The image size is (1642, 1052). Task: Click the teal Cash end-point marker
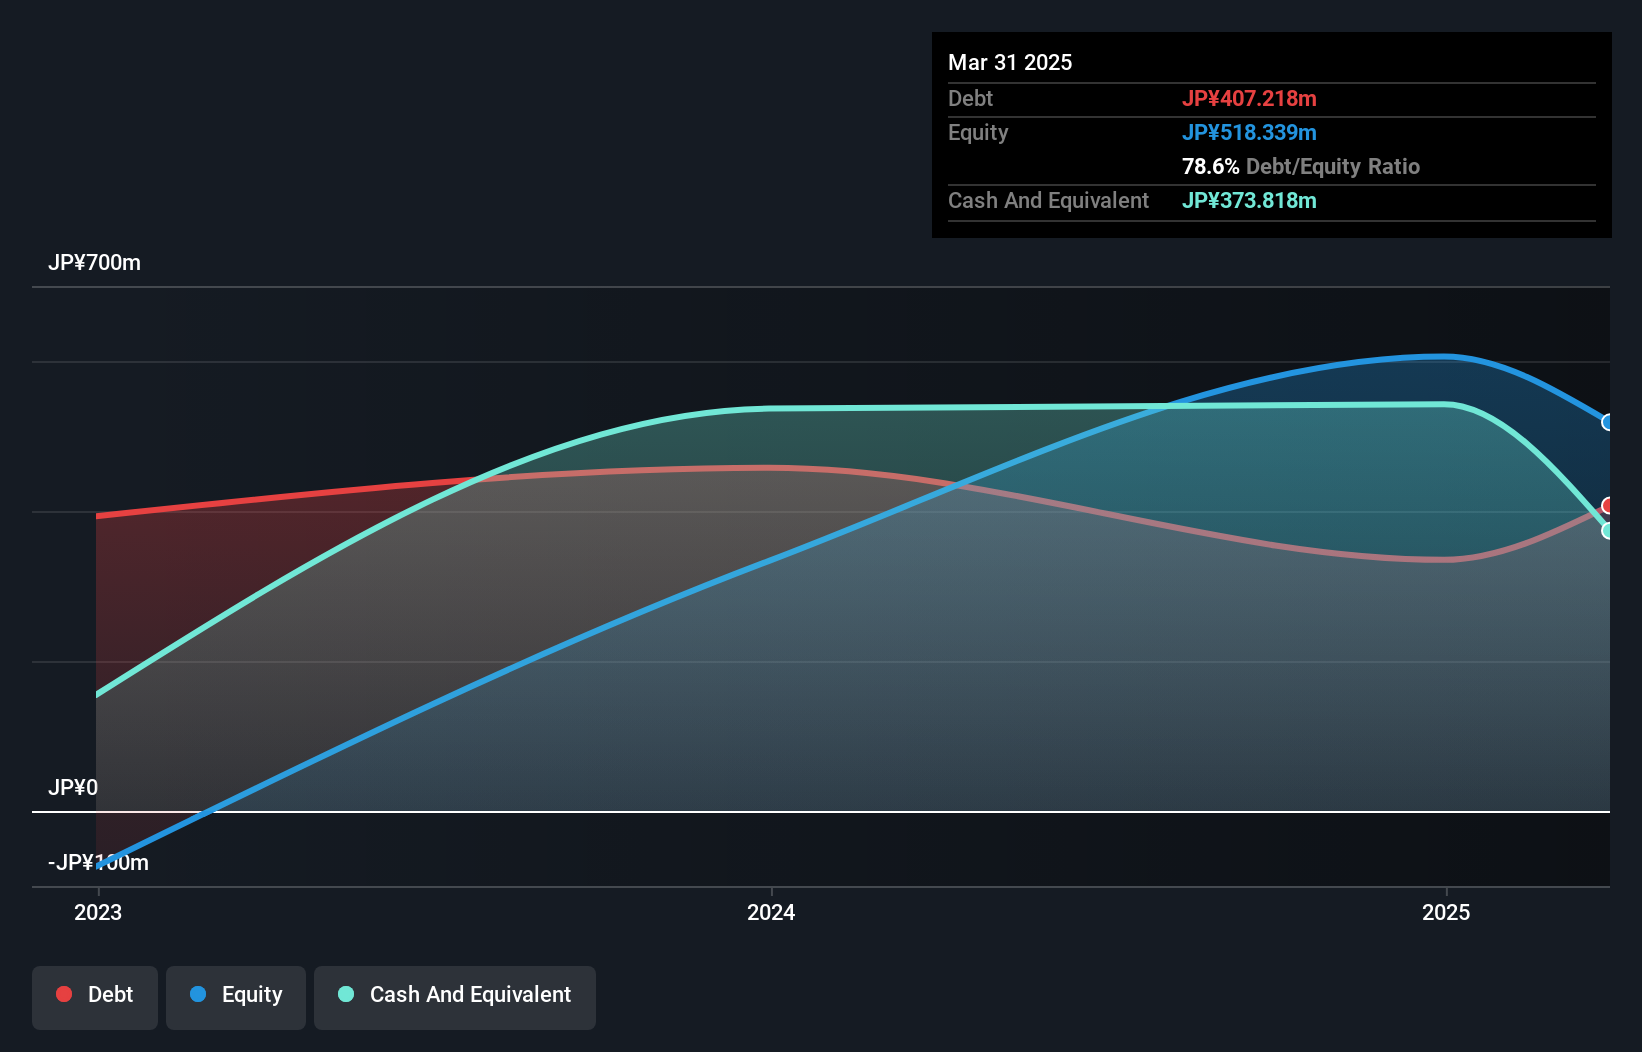[x=1607, y=531]
